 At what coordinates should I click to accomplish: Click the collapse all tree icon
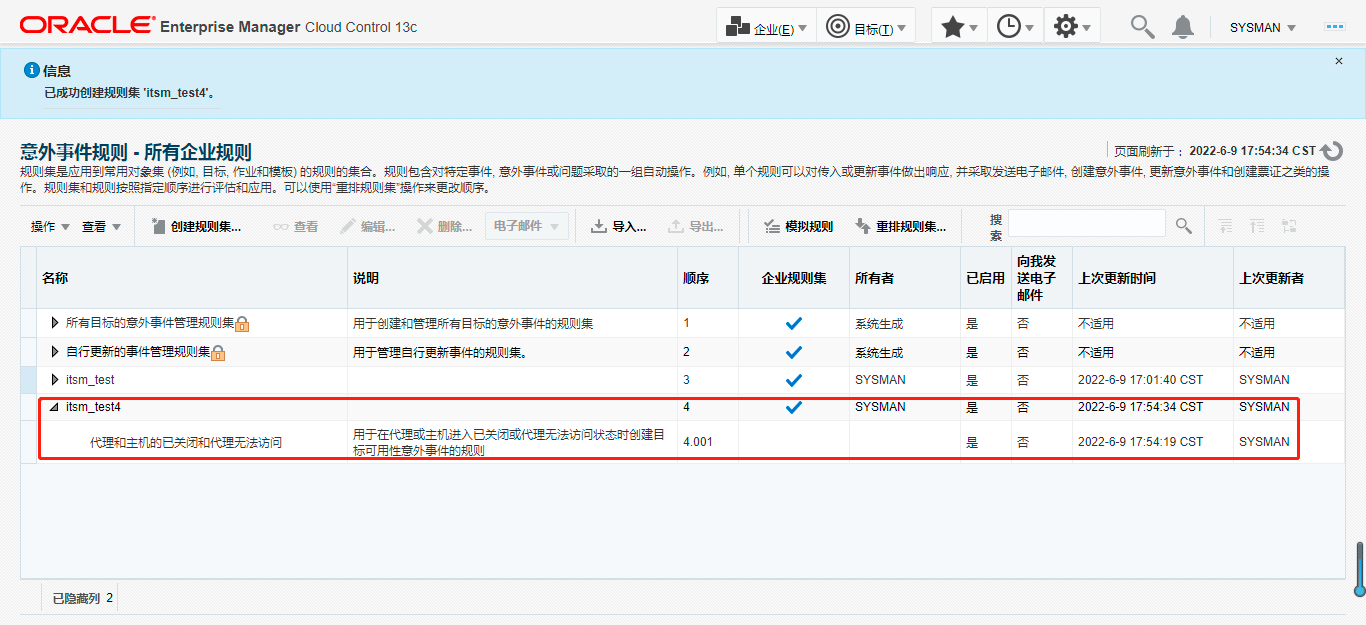coord(1257,227)
